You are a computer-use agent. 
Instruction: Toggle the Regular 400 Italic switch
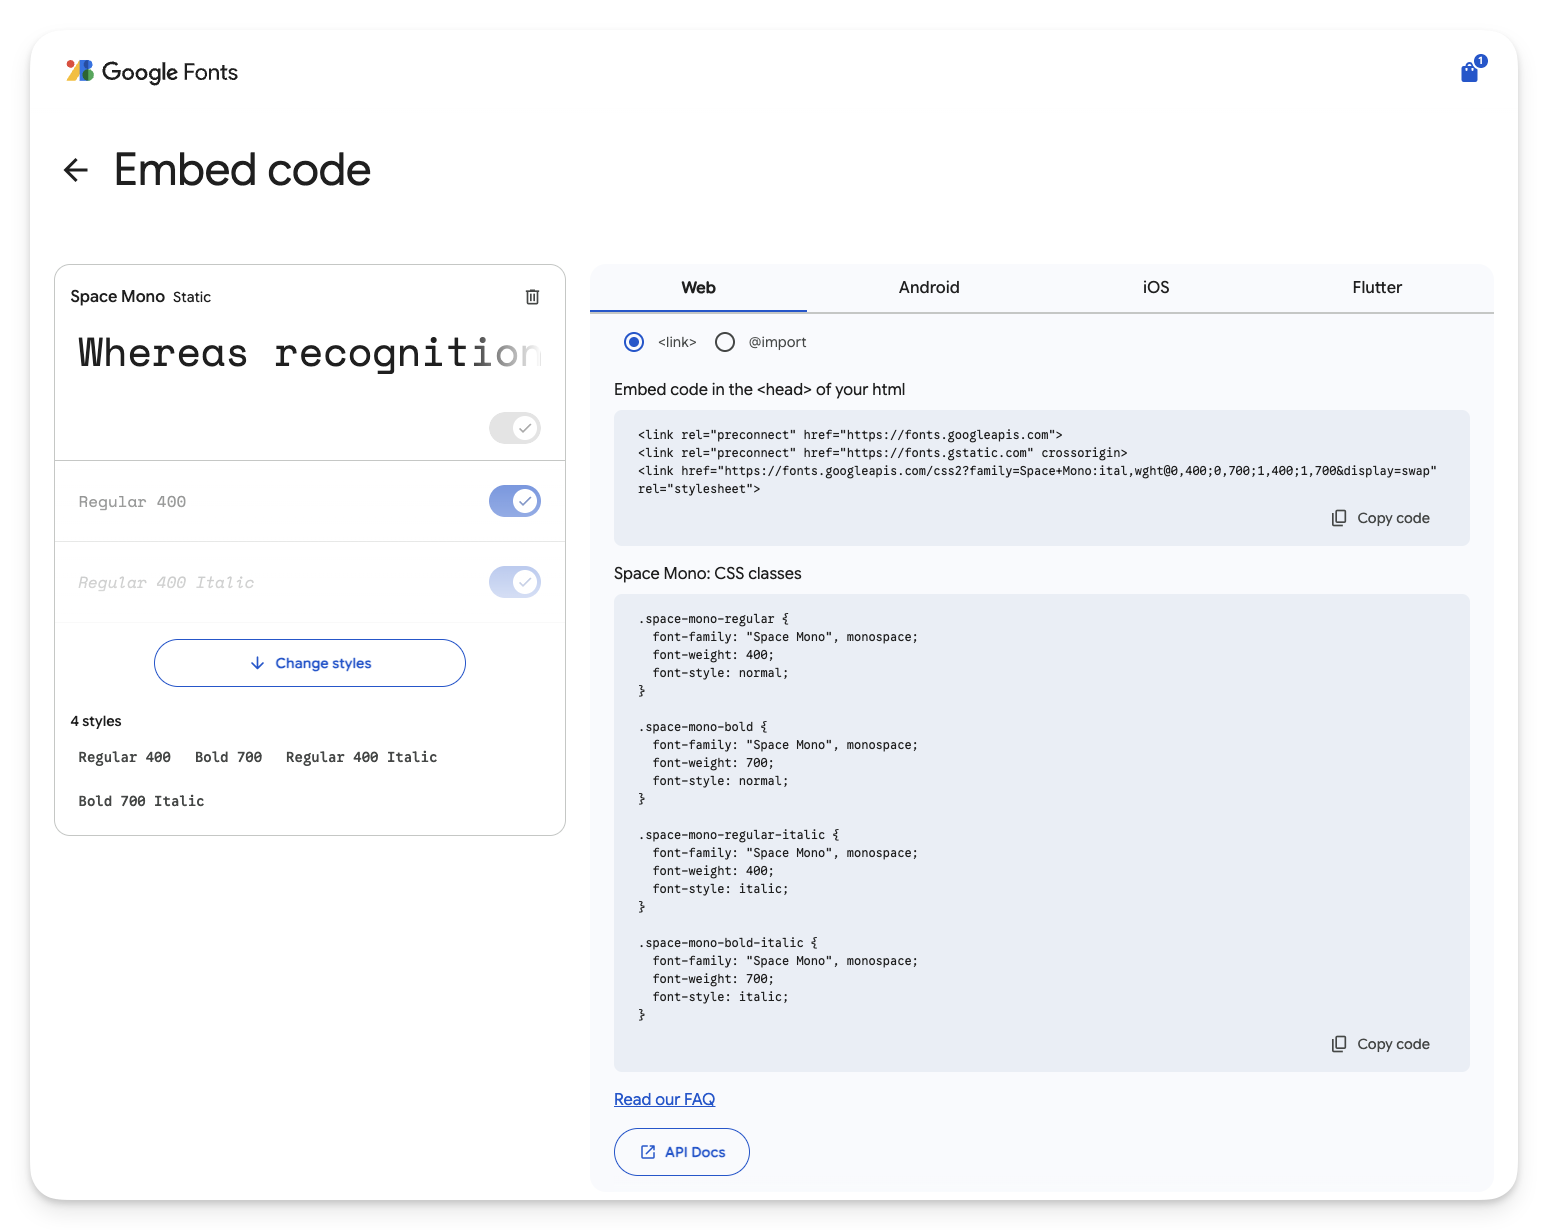coord(515,582)
